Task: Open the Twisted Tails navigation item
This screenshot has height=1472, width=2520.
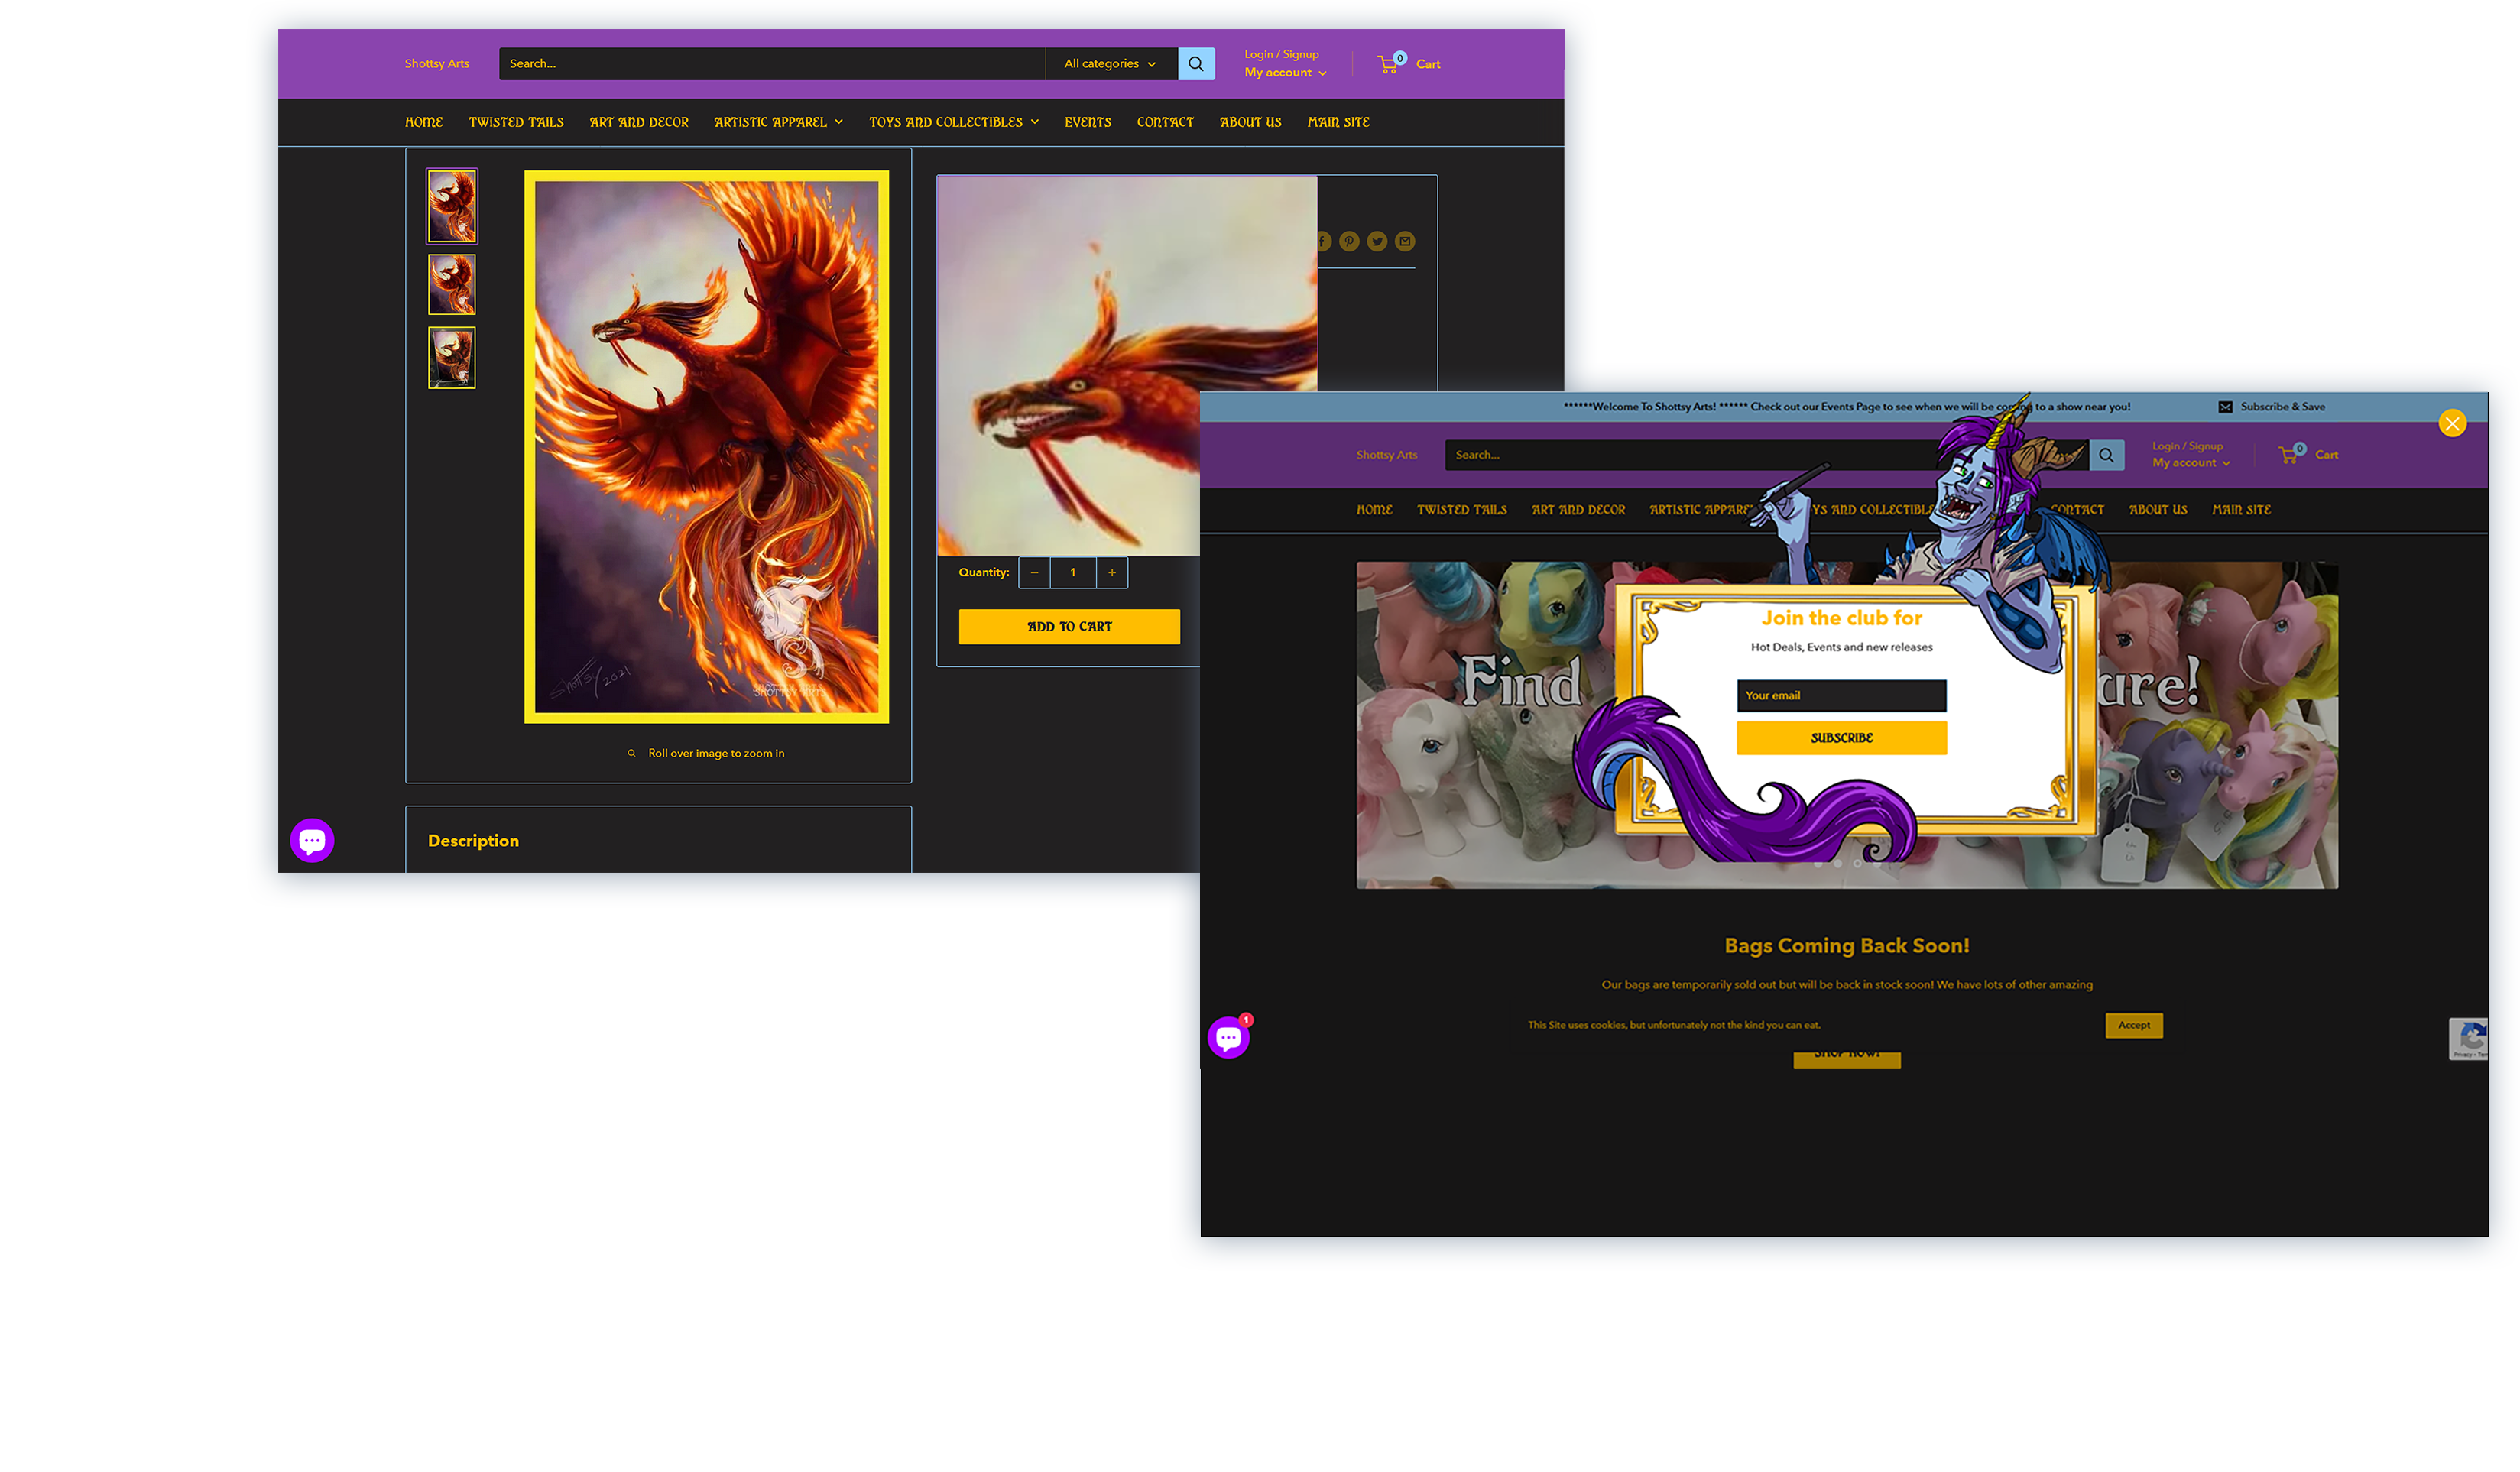Action: pos(516,122)
